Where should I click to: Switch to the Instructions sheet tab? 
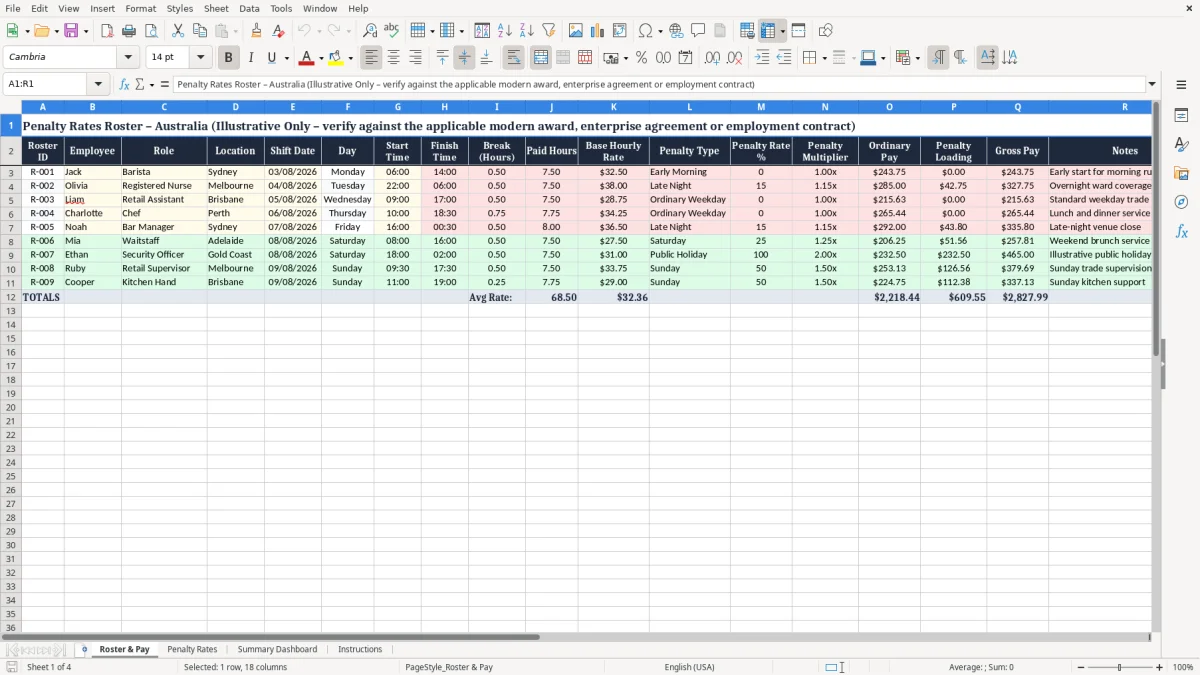tap(360, 649)
